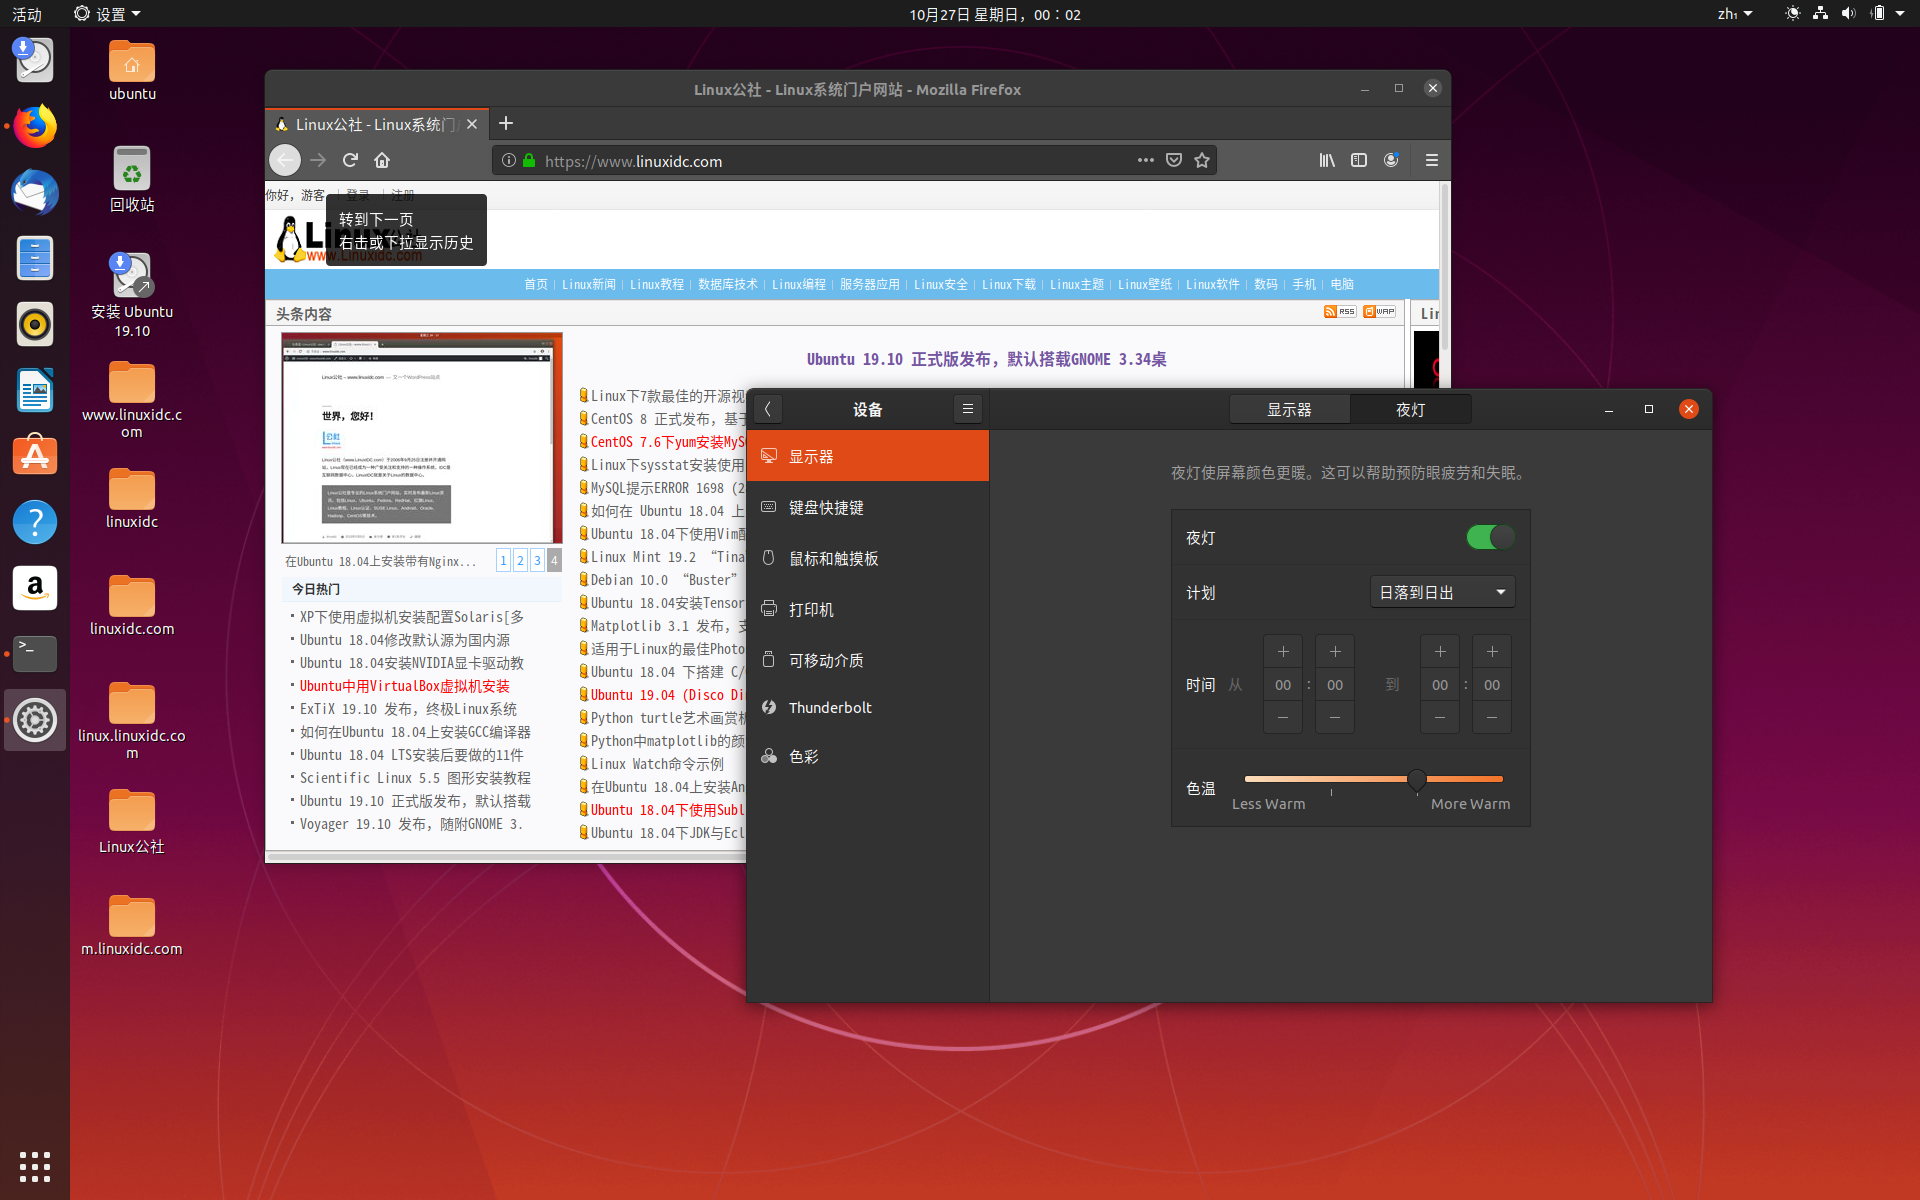
Task: Open Firefox account icon
Action: 1391,160
